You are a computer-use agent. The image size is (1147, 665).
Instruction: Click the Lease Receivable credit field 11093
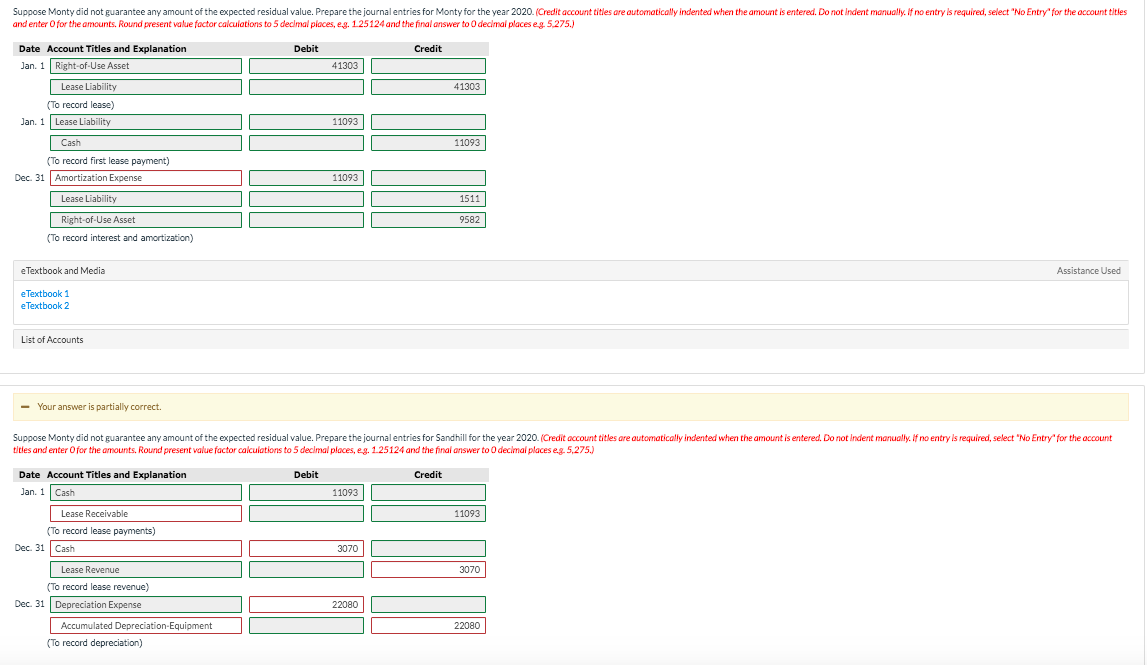click(x=428, y=514)
